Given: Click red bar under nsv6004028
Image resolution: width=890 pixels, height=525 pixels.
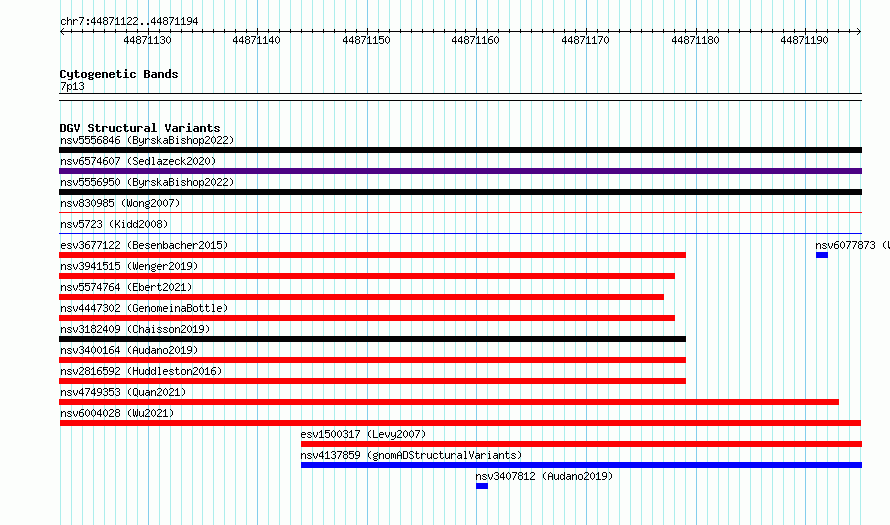Looking at the screenshot, I should pyautogui.click(x=460, y=423).
